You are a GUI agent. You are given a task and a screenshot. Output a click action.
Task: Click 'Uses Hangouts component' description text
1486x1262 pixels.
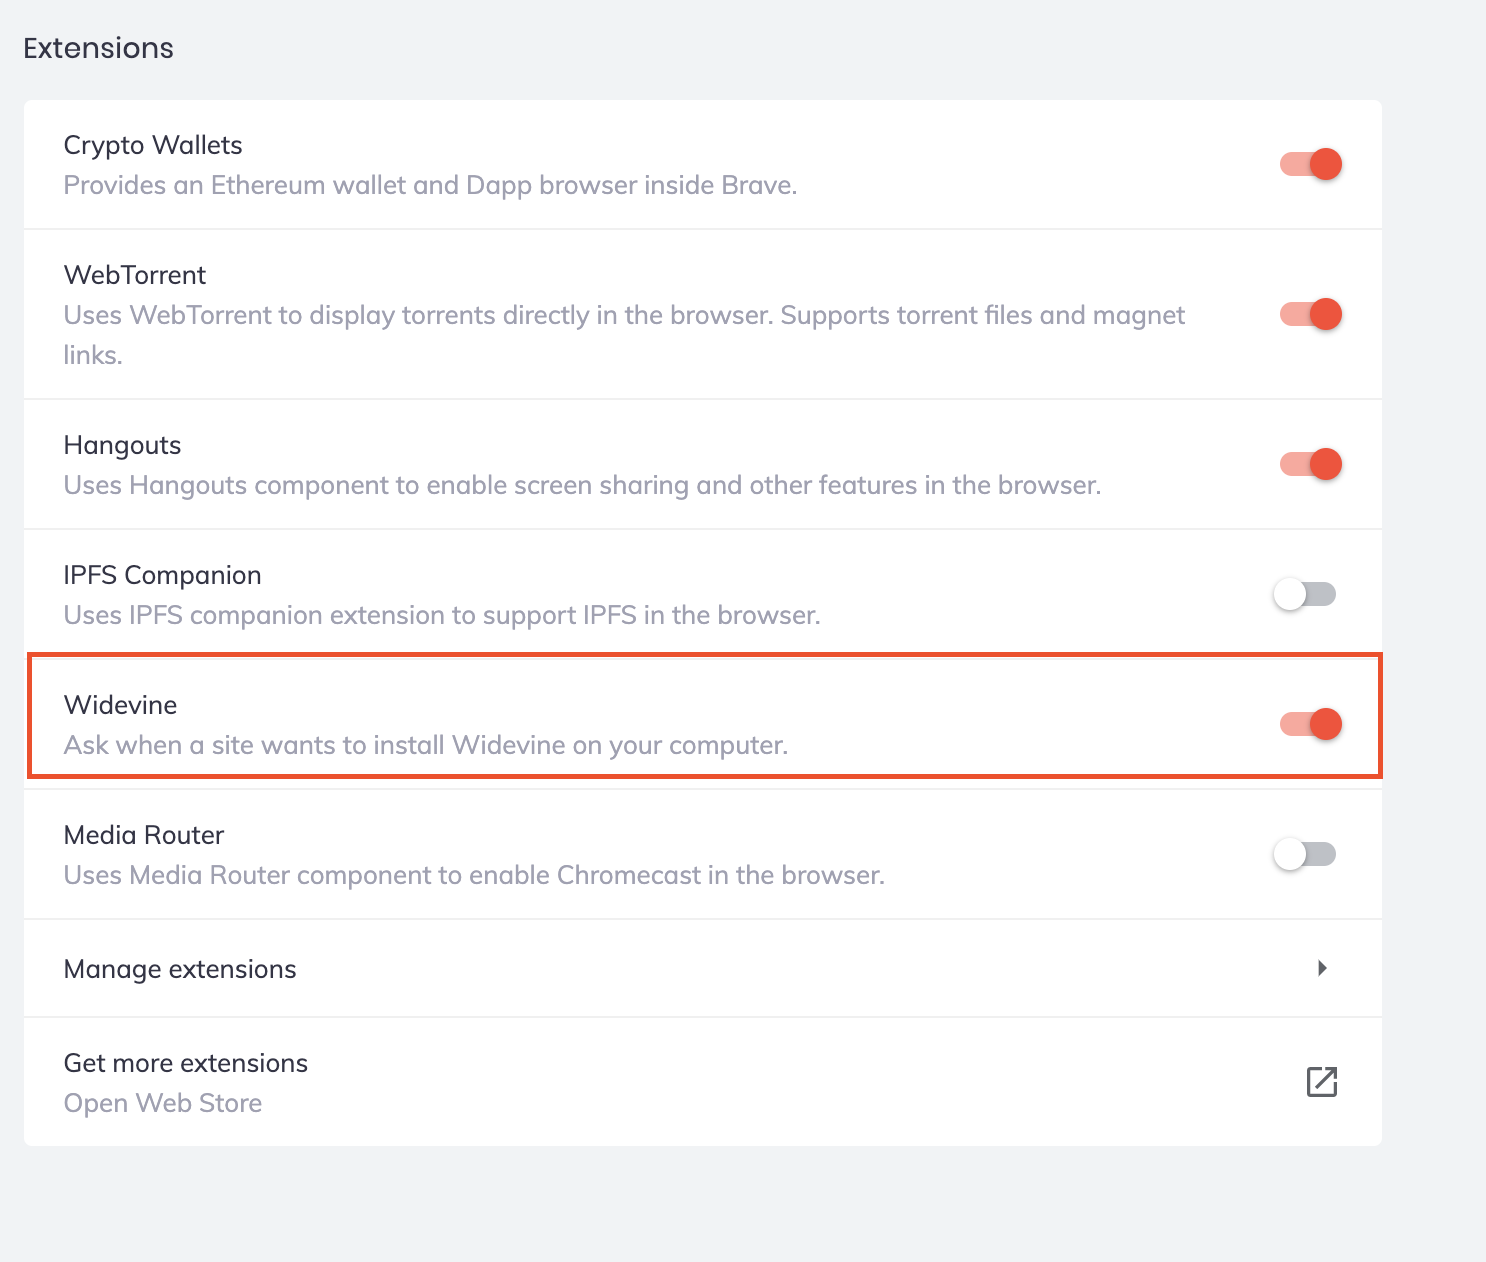pyautogui.click(x=583, y=486)
